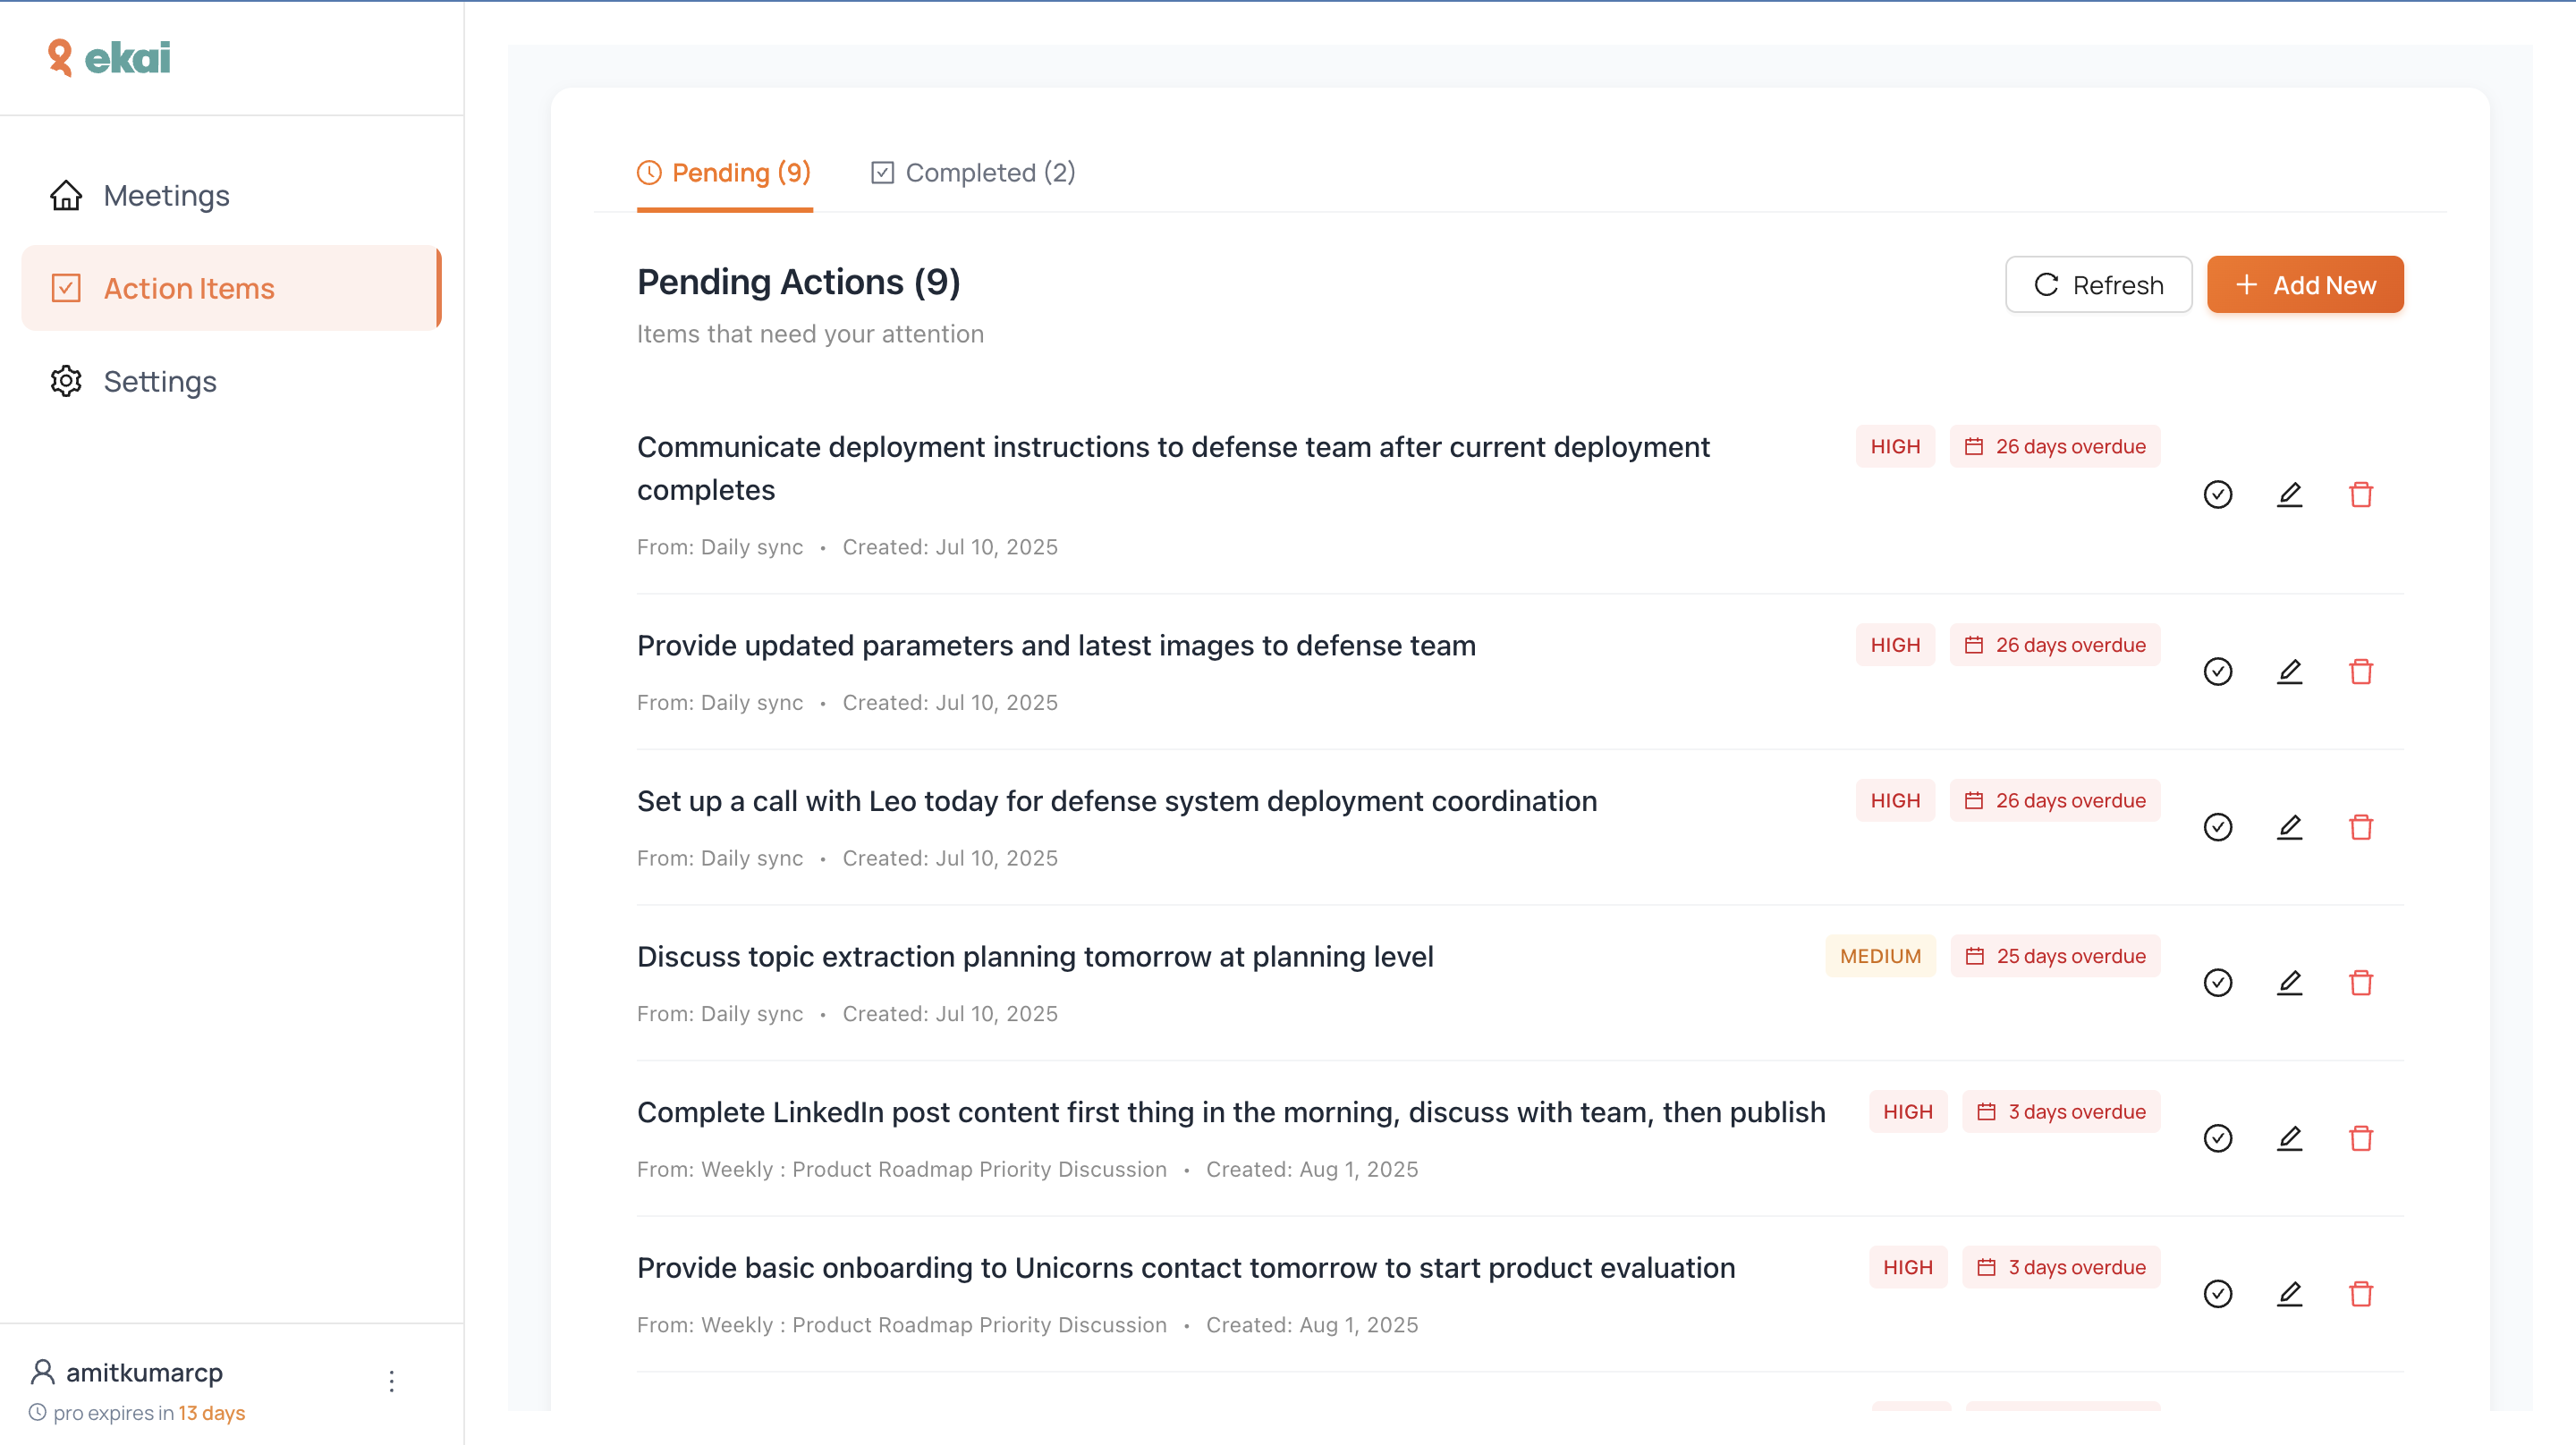Open Meetings in the sidebar
Viewport: 2576px width, 1445px height.
[166, 196]
